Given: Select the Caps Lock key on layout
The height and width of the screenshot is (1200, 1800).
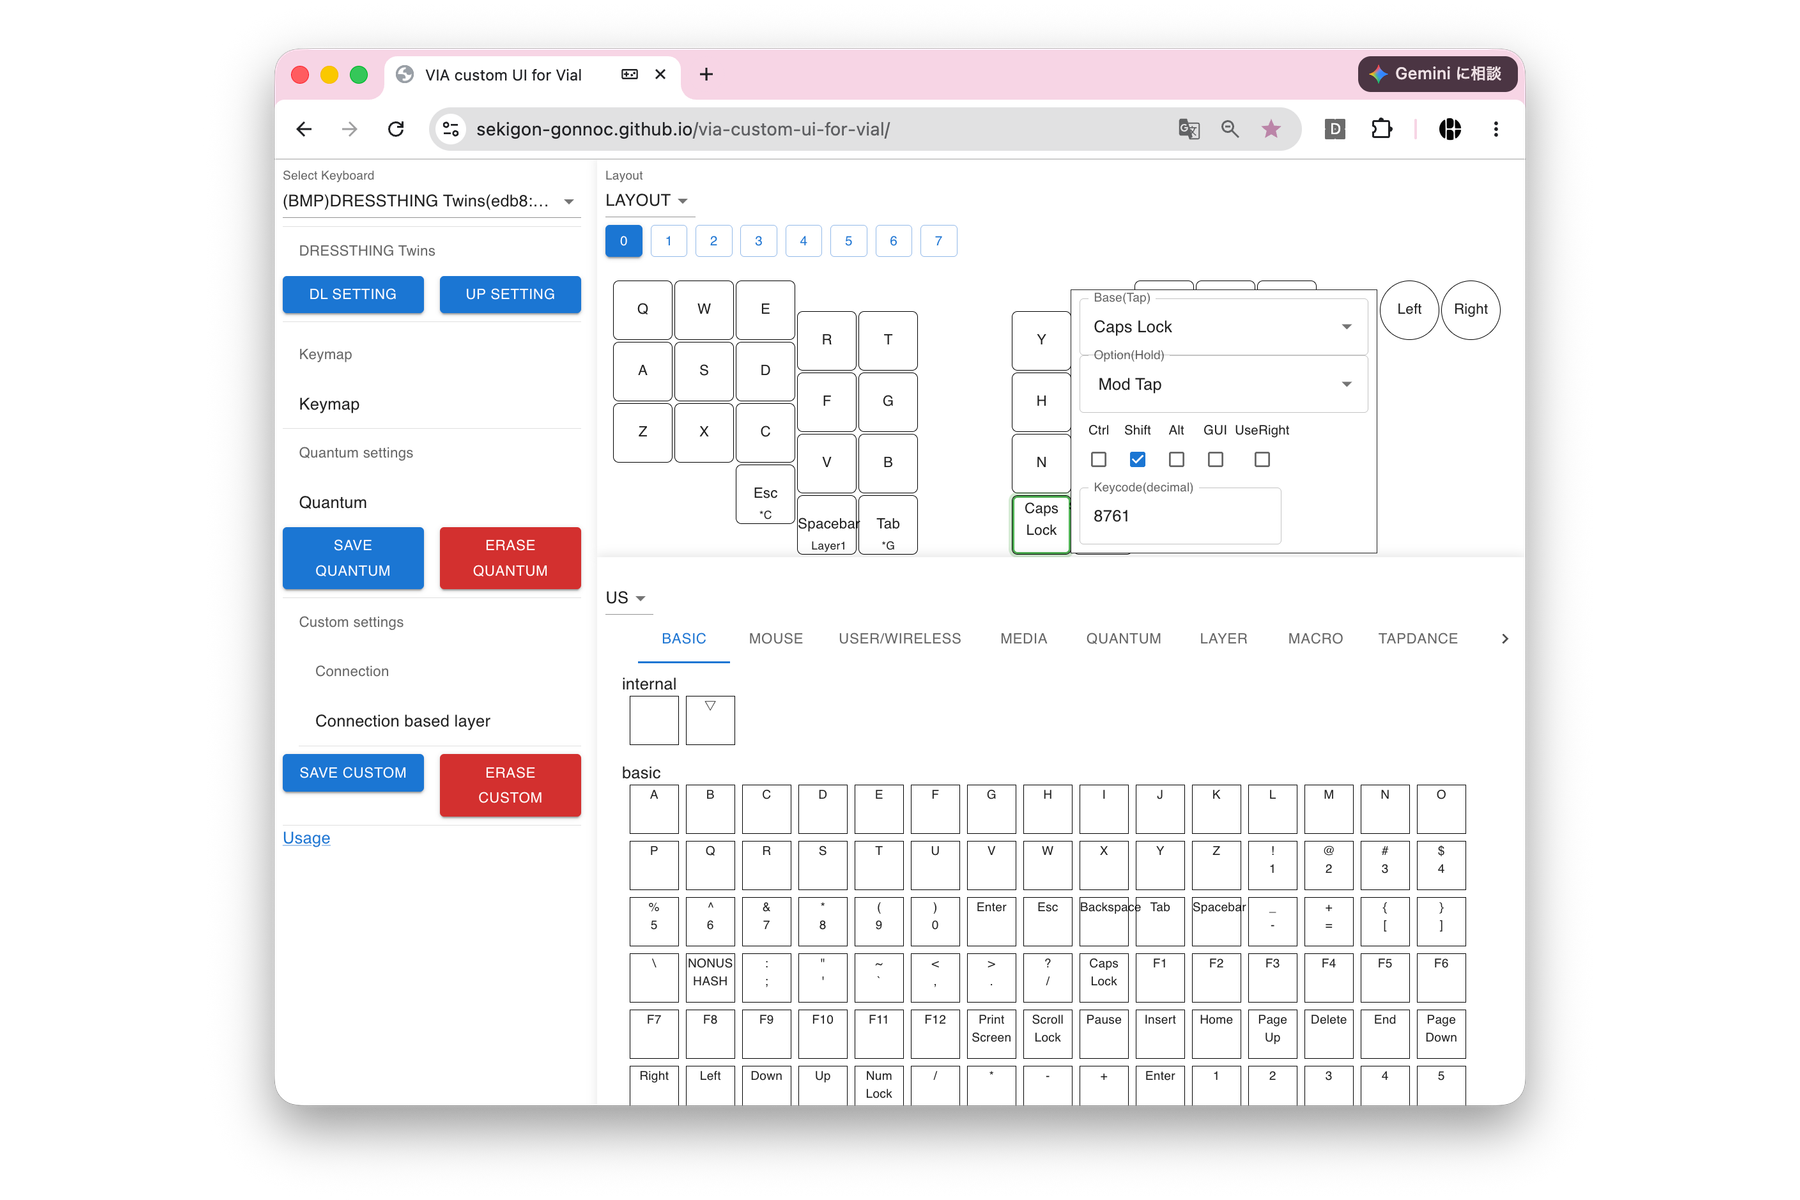Looking at the screenshot, I should pos(1041,524).
